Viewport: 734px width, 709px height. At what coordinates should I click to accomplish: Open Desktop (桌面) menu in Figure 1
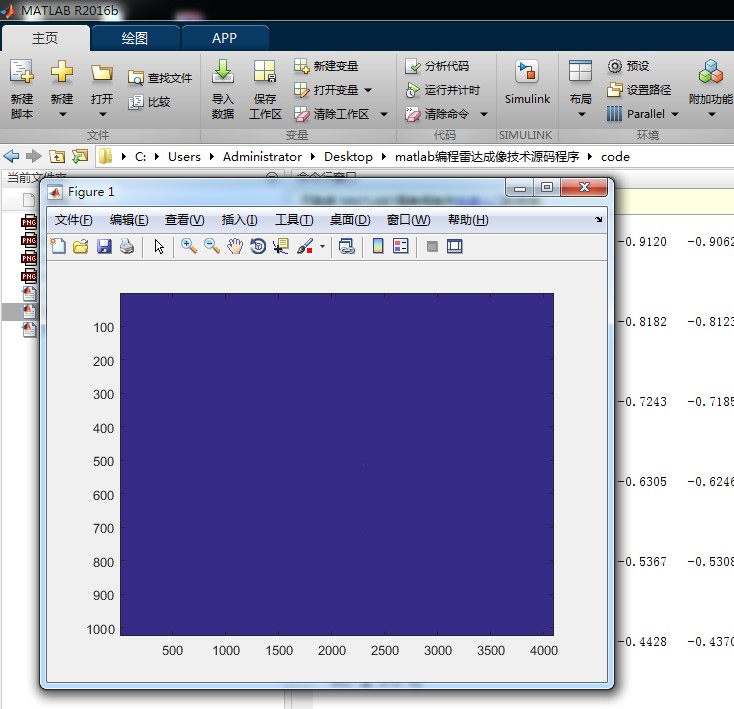tap(350, 219)
